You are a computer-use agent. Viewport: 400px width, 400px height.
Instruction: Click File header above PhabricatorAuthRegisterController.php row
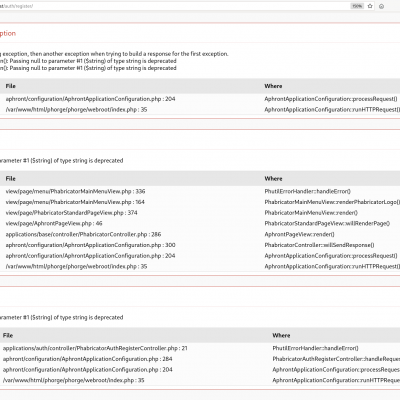click(8, 335)
